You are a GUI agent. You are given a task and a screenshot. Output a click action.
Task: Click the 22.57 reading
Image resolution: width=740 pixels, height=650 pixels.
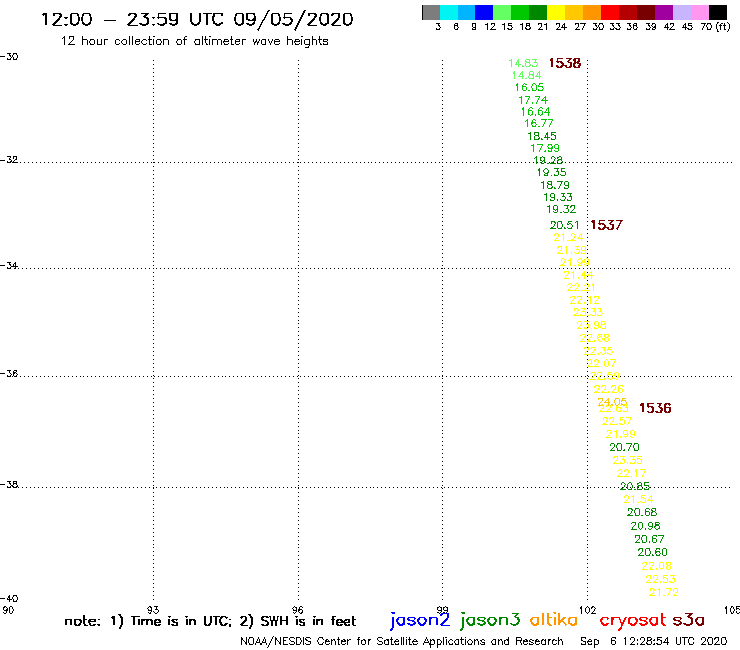click(x=617, y=421)
